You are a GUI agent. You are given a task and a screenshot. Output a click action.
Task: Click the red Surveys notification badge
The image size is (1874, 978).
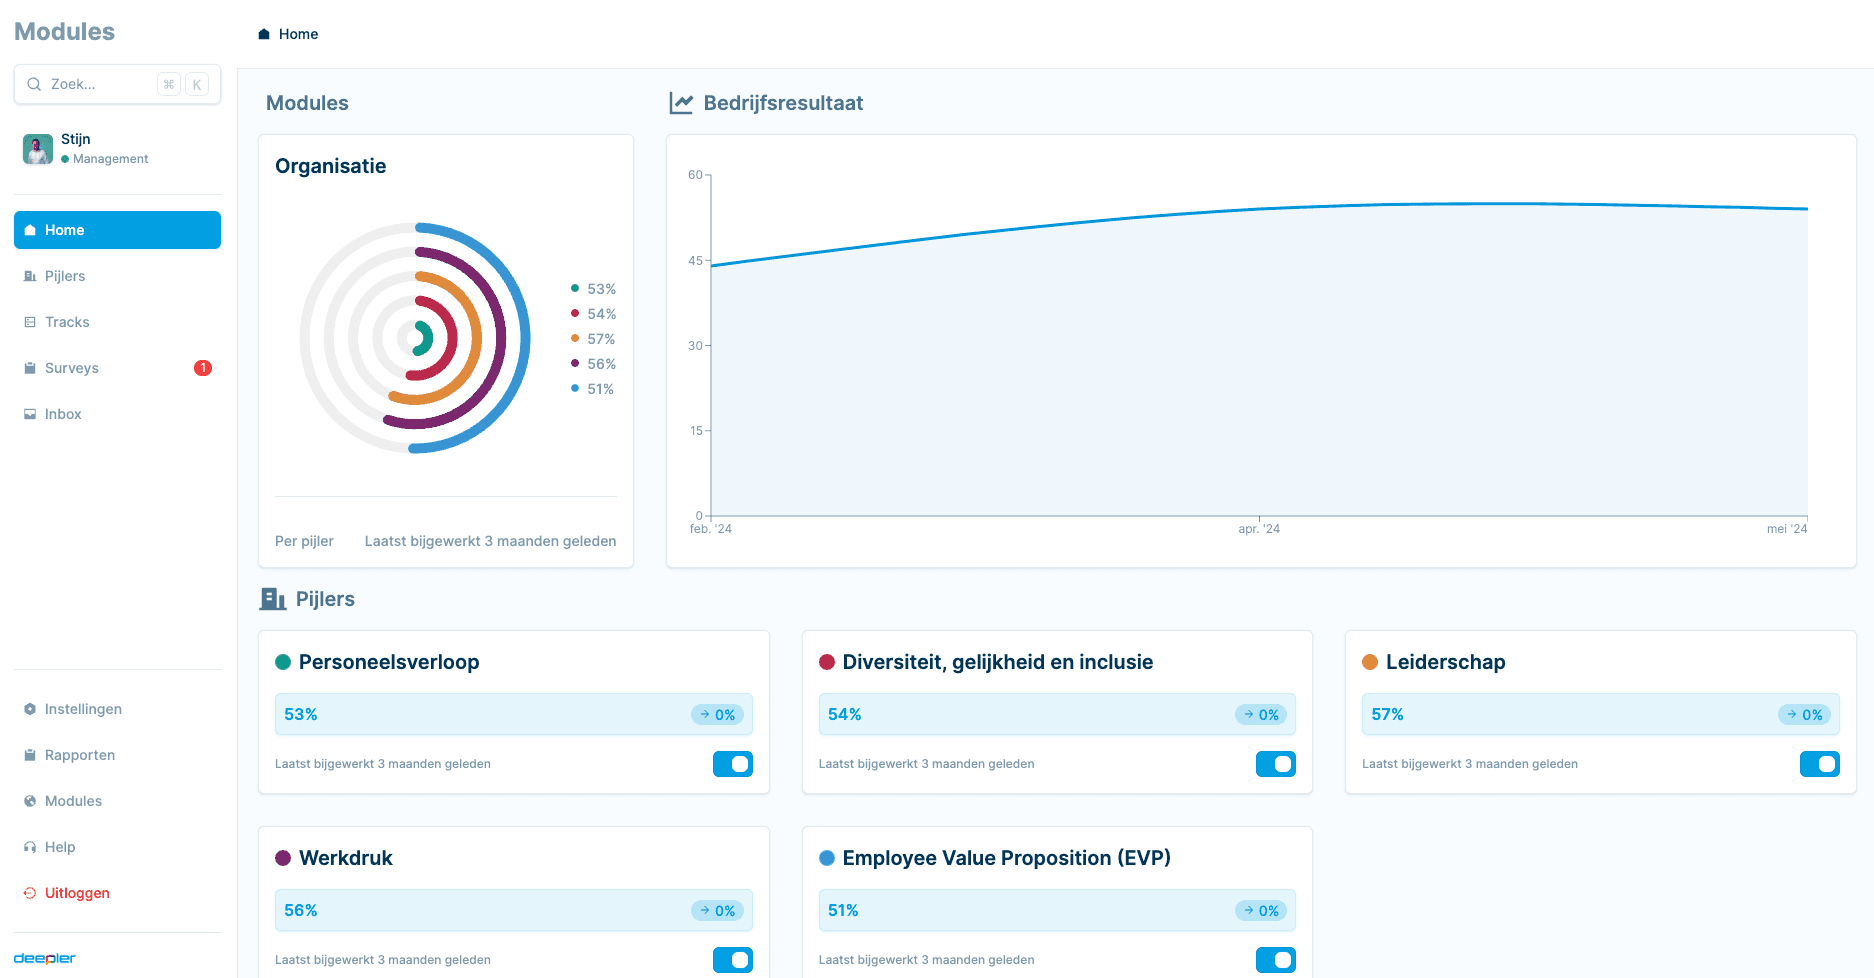[x=203, y=368]
